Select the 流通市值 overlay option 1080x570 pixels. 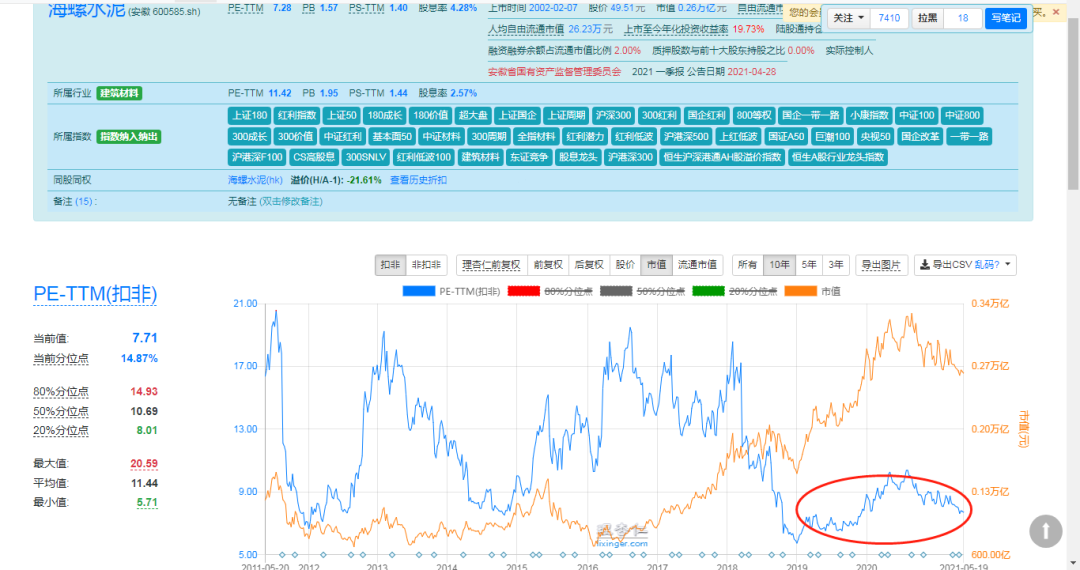[x=697, y=265]
